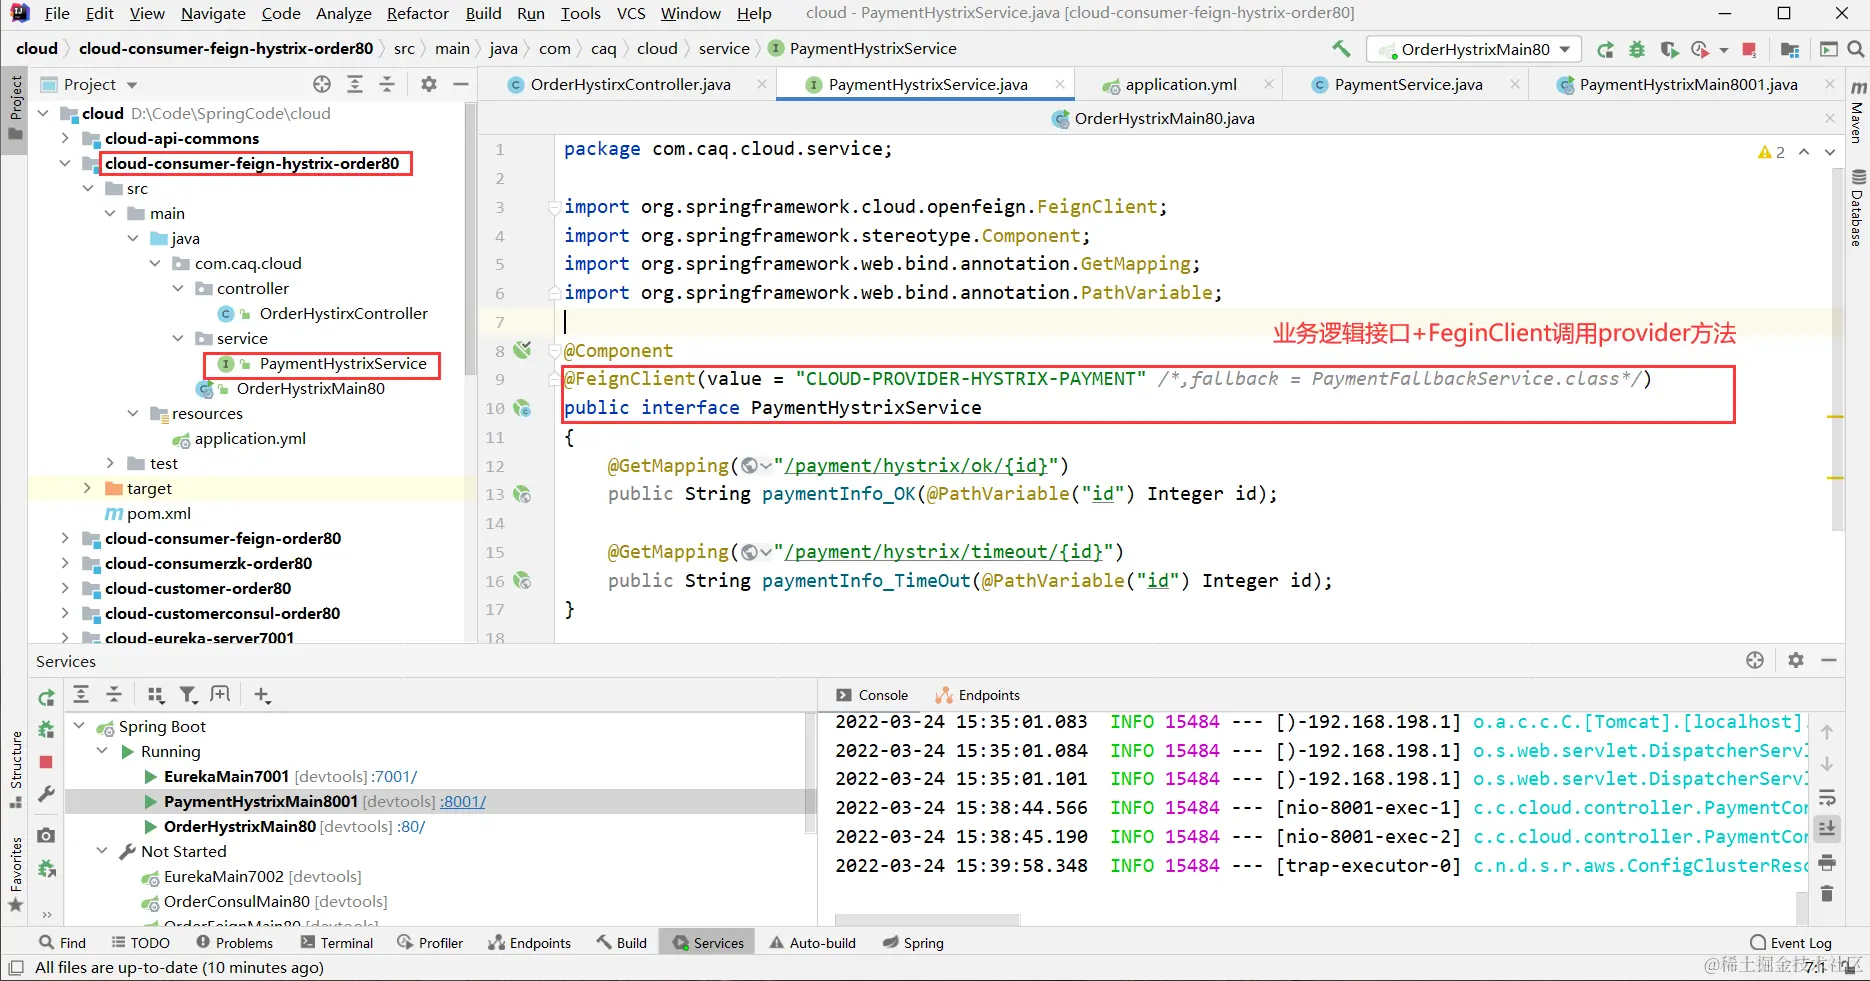Start debugging with the bug icon
This screenshot has width=1870, height=981.
[1637, 49]
